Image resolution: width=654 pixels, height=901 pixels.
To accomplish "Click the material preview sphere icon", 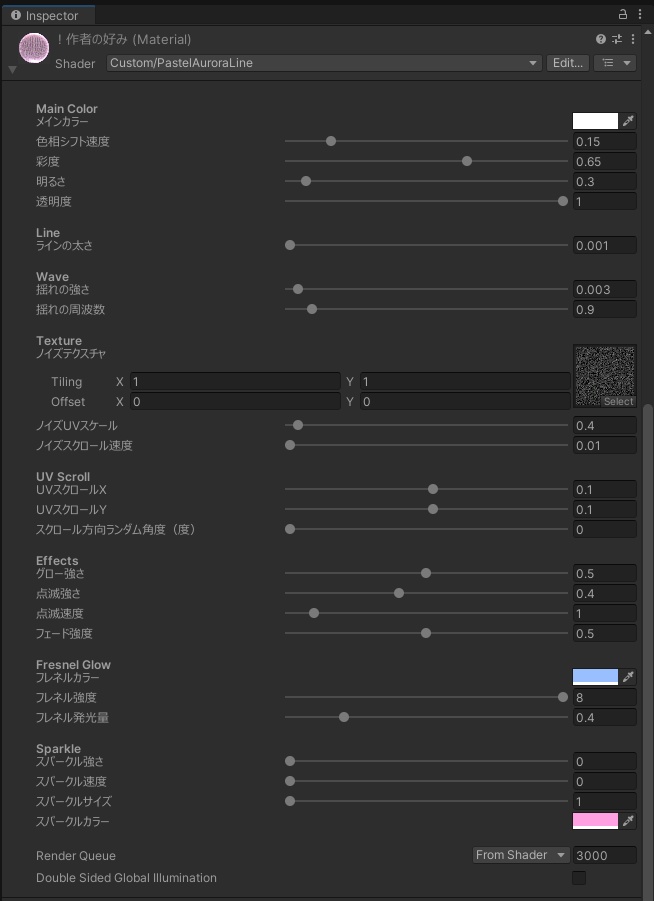I will click(34, 48).
